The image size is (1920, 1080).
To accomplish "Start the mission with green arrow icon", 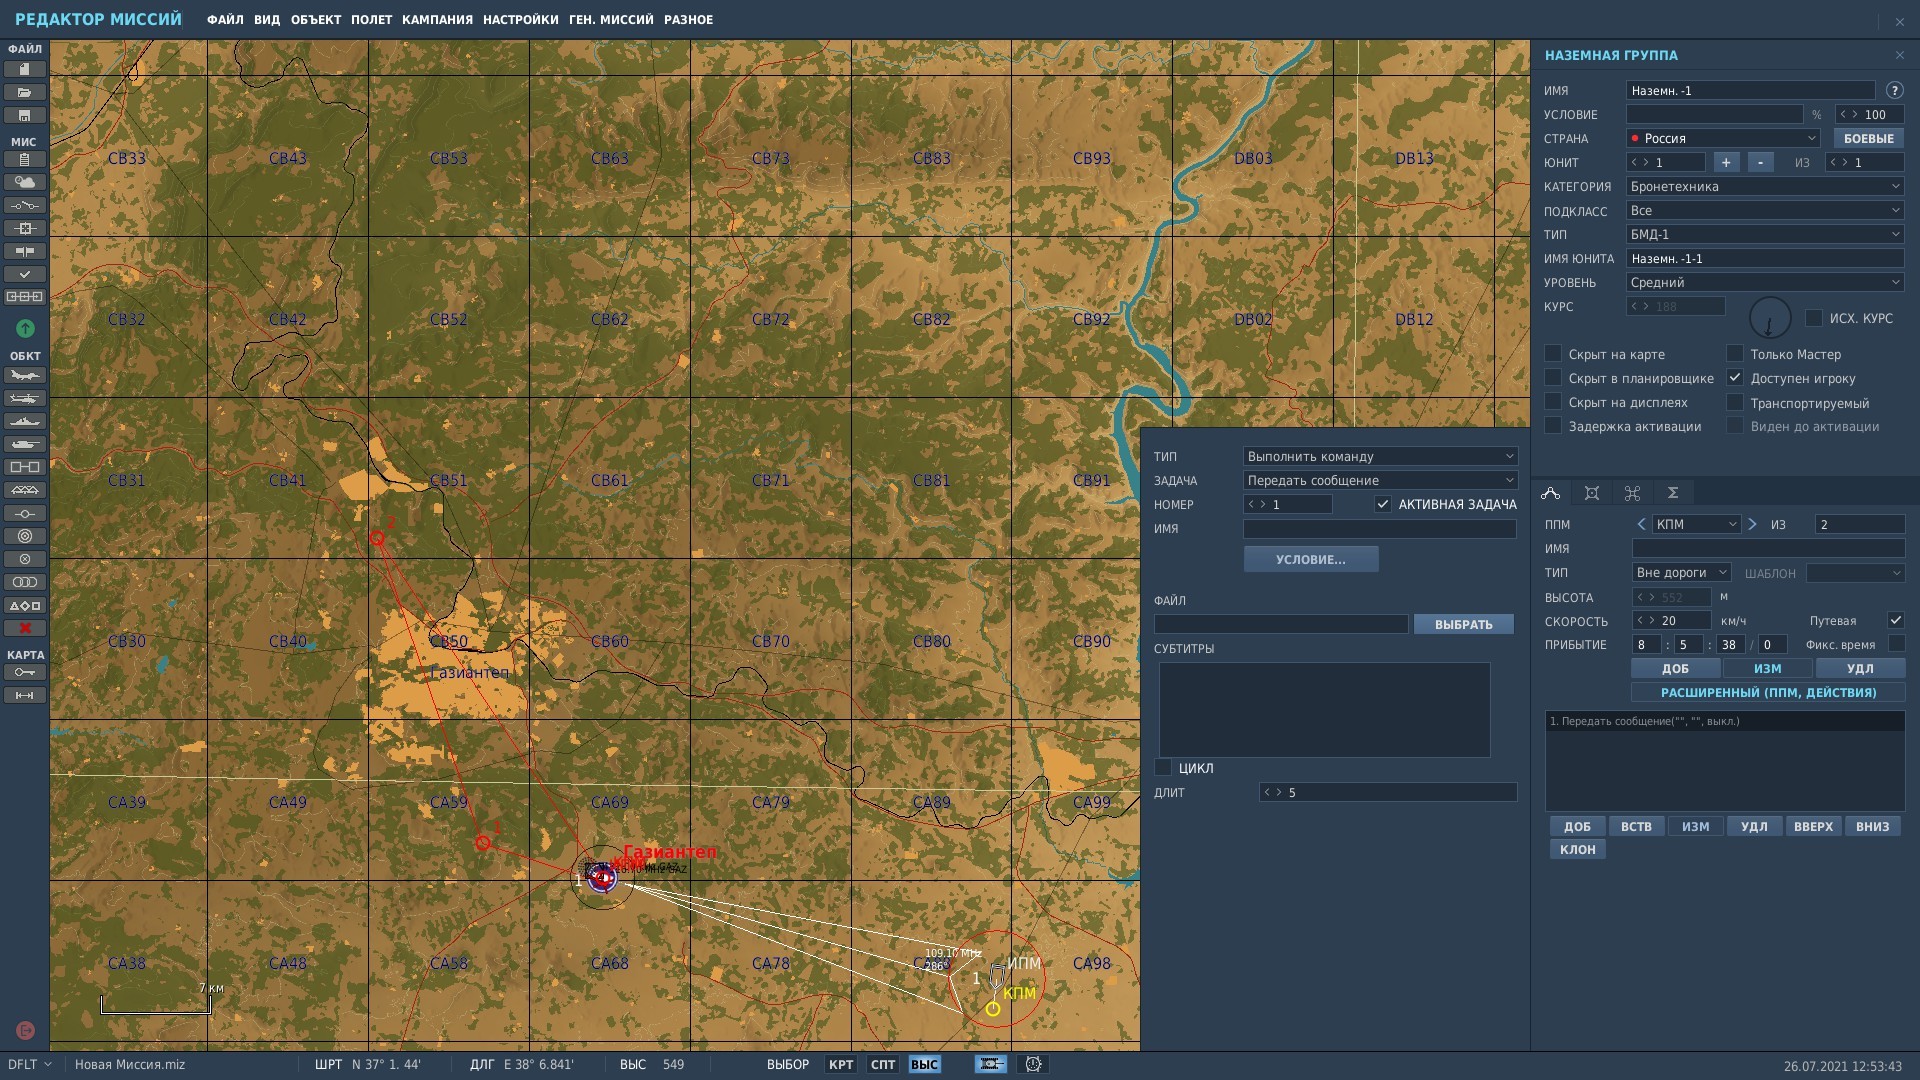I will 25,328.
